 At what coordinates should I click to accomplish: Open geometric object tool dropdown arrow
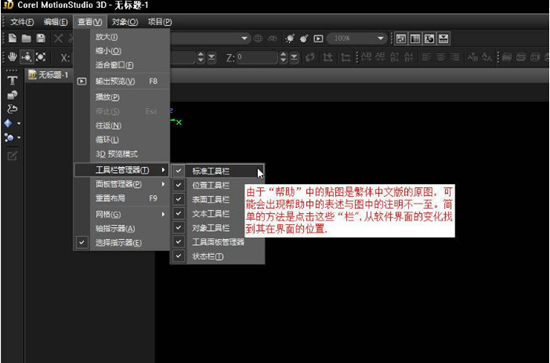pyautogui.click(x=19, y=123)
